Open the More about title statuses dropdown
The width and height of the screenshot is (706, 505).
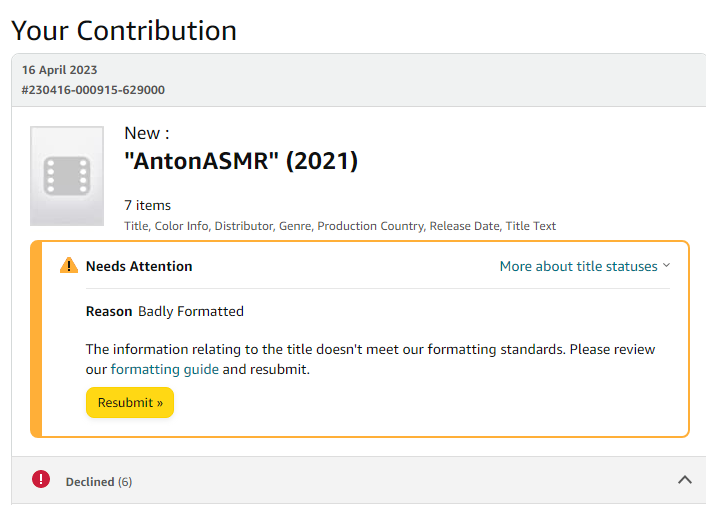pos(579,266)
